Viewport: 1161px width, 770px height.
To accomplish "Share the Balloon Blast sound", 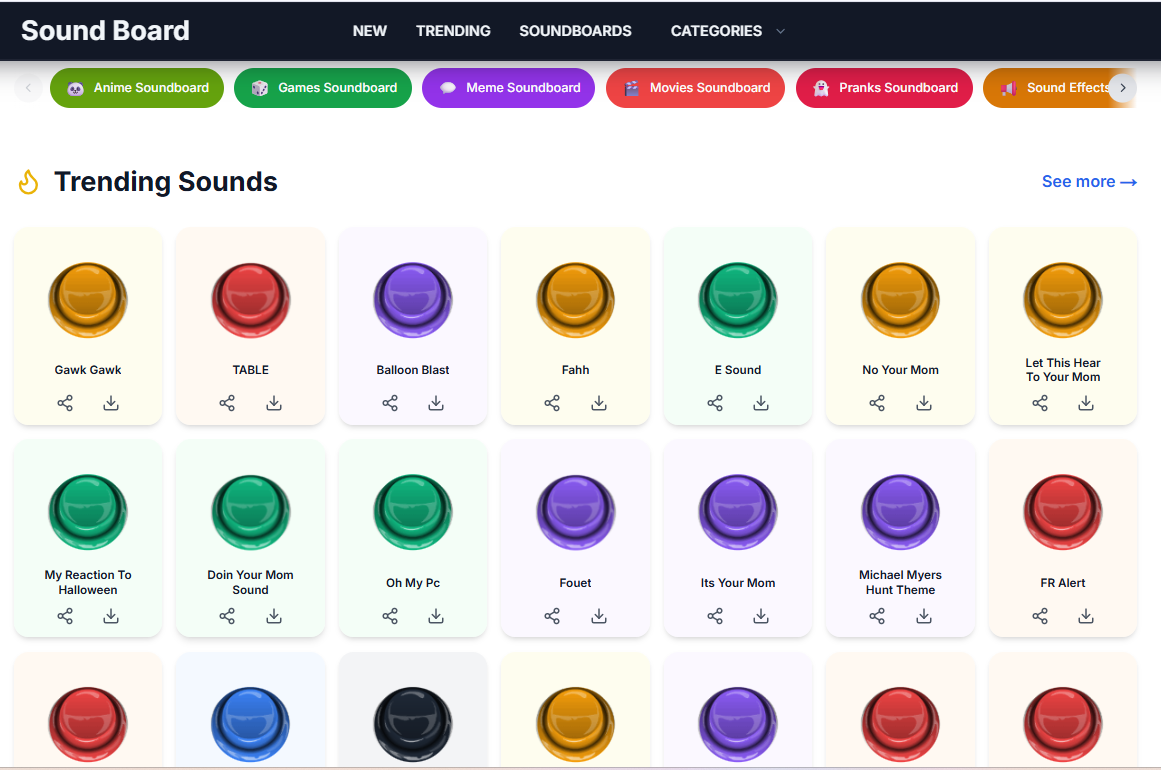I will (389, 403).
